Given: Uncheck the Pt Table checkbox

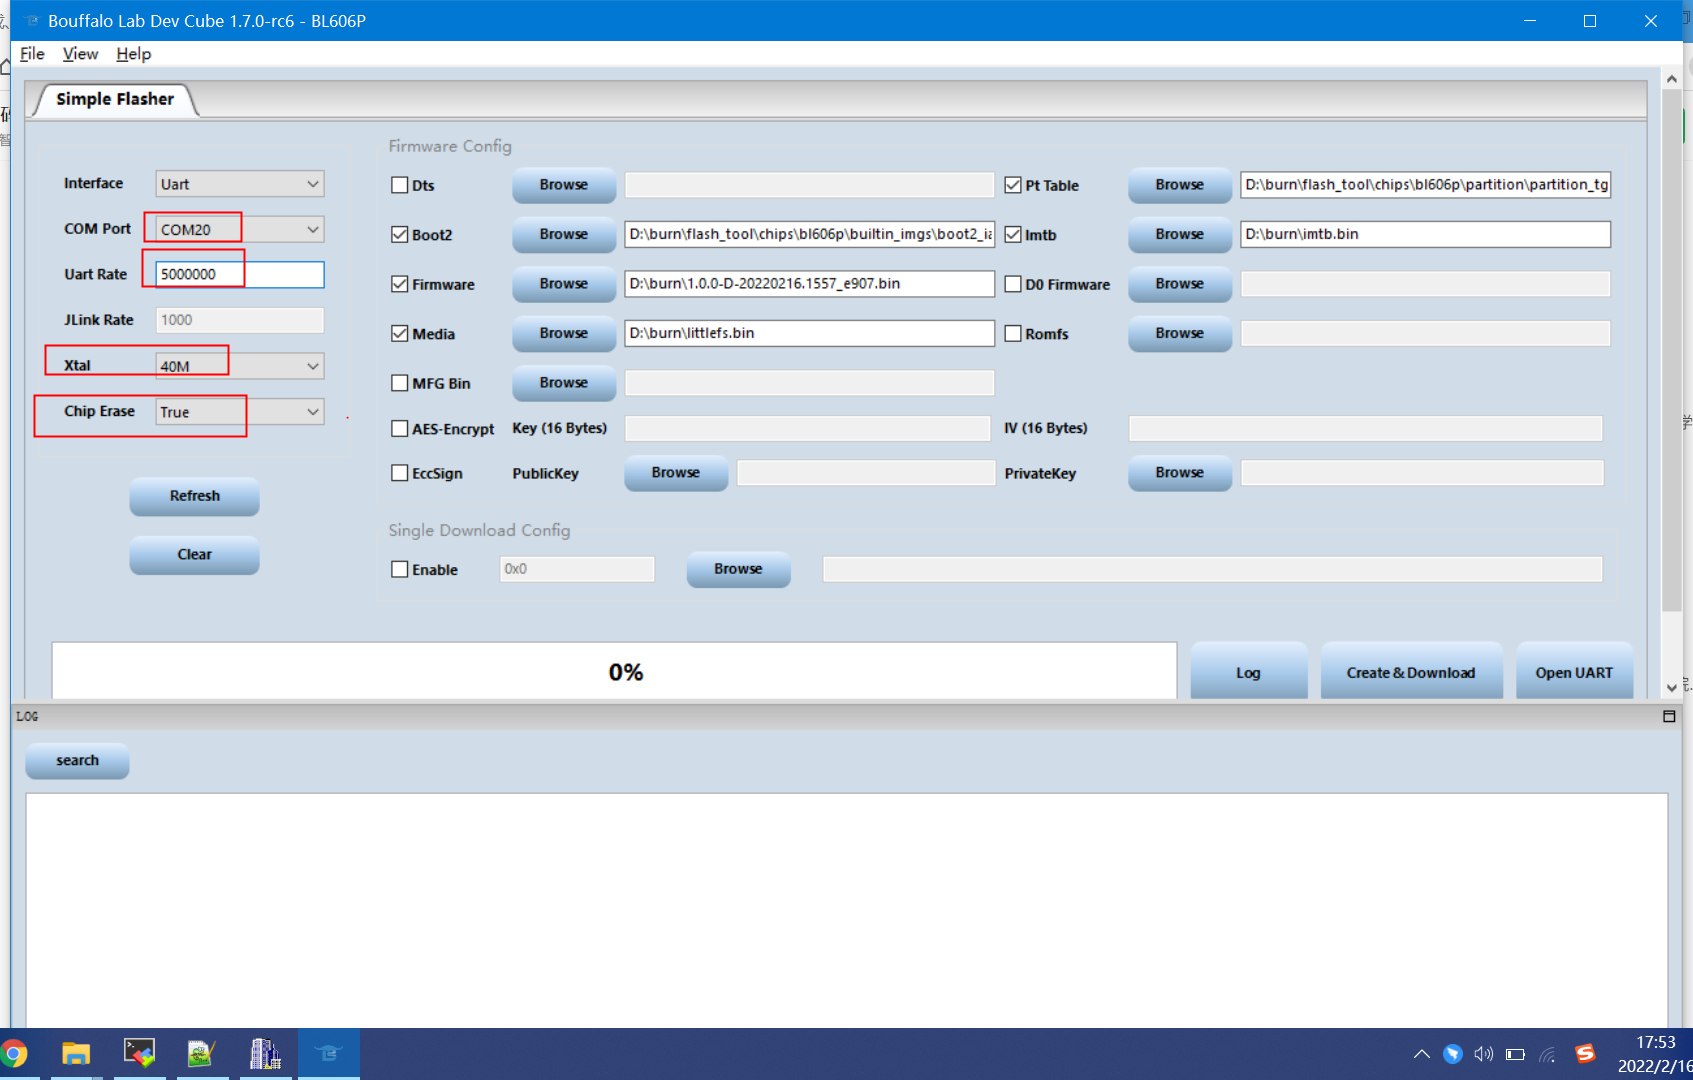Looking at the screenshot, I should pyautogui.click(x=1013, y=185).
